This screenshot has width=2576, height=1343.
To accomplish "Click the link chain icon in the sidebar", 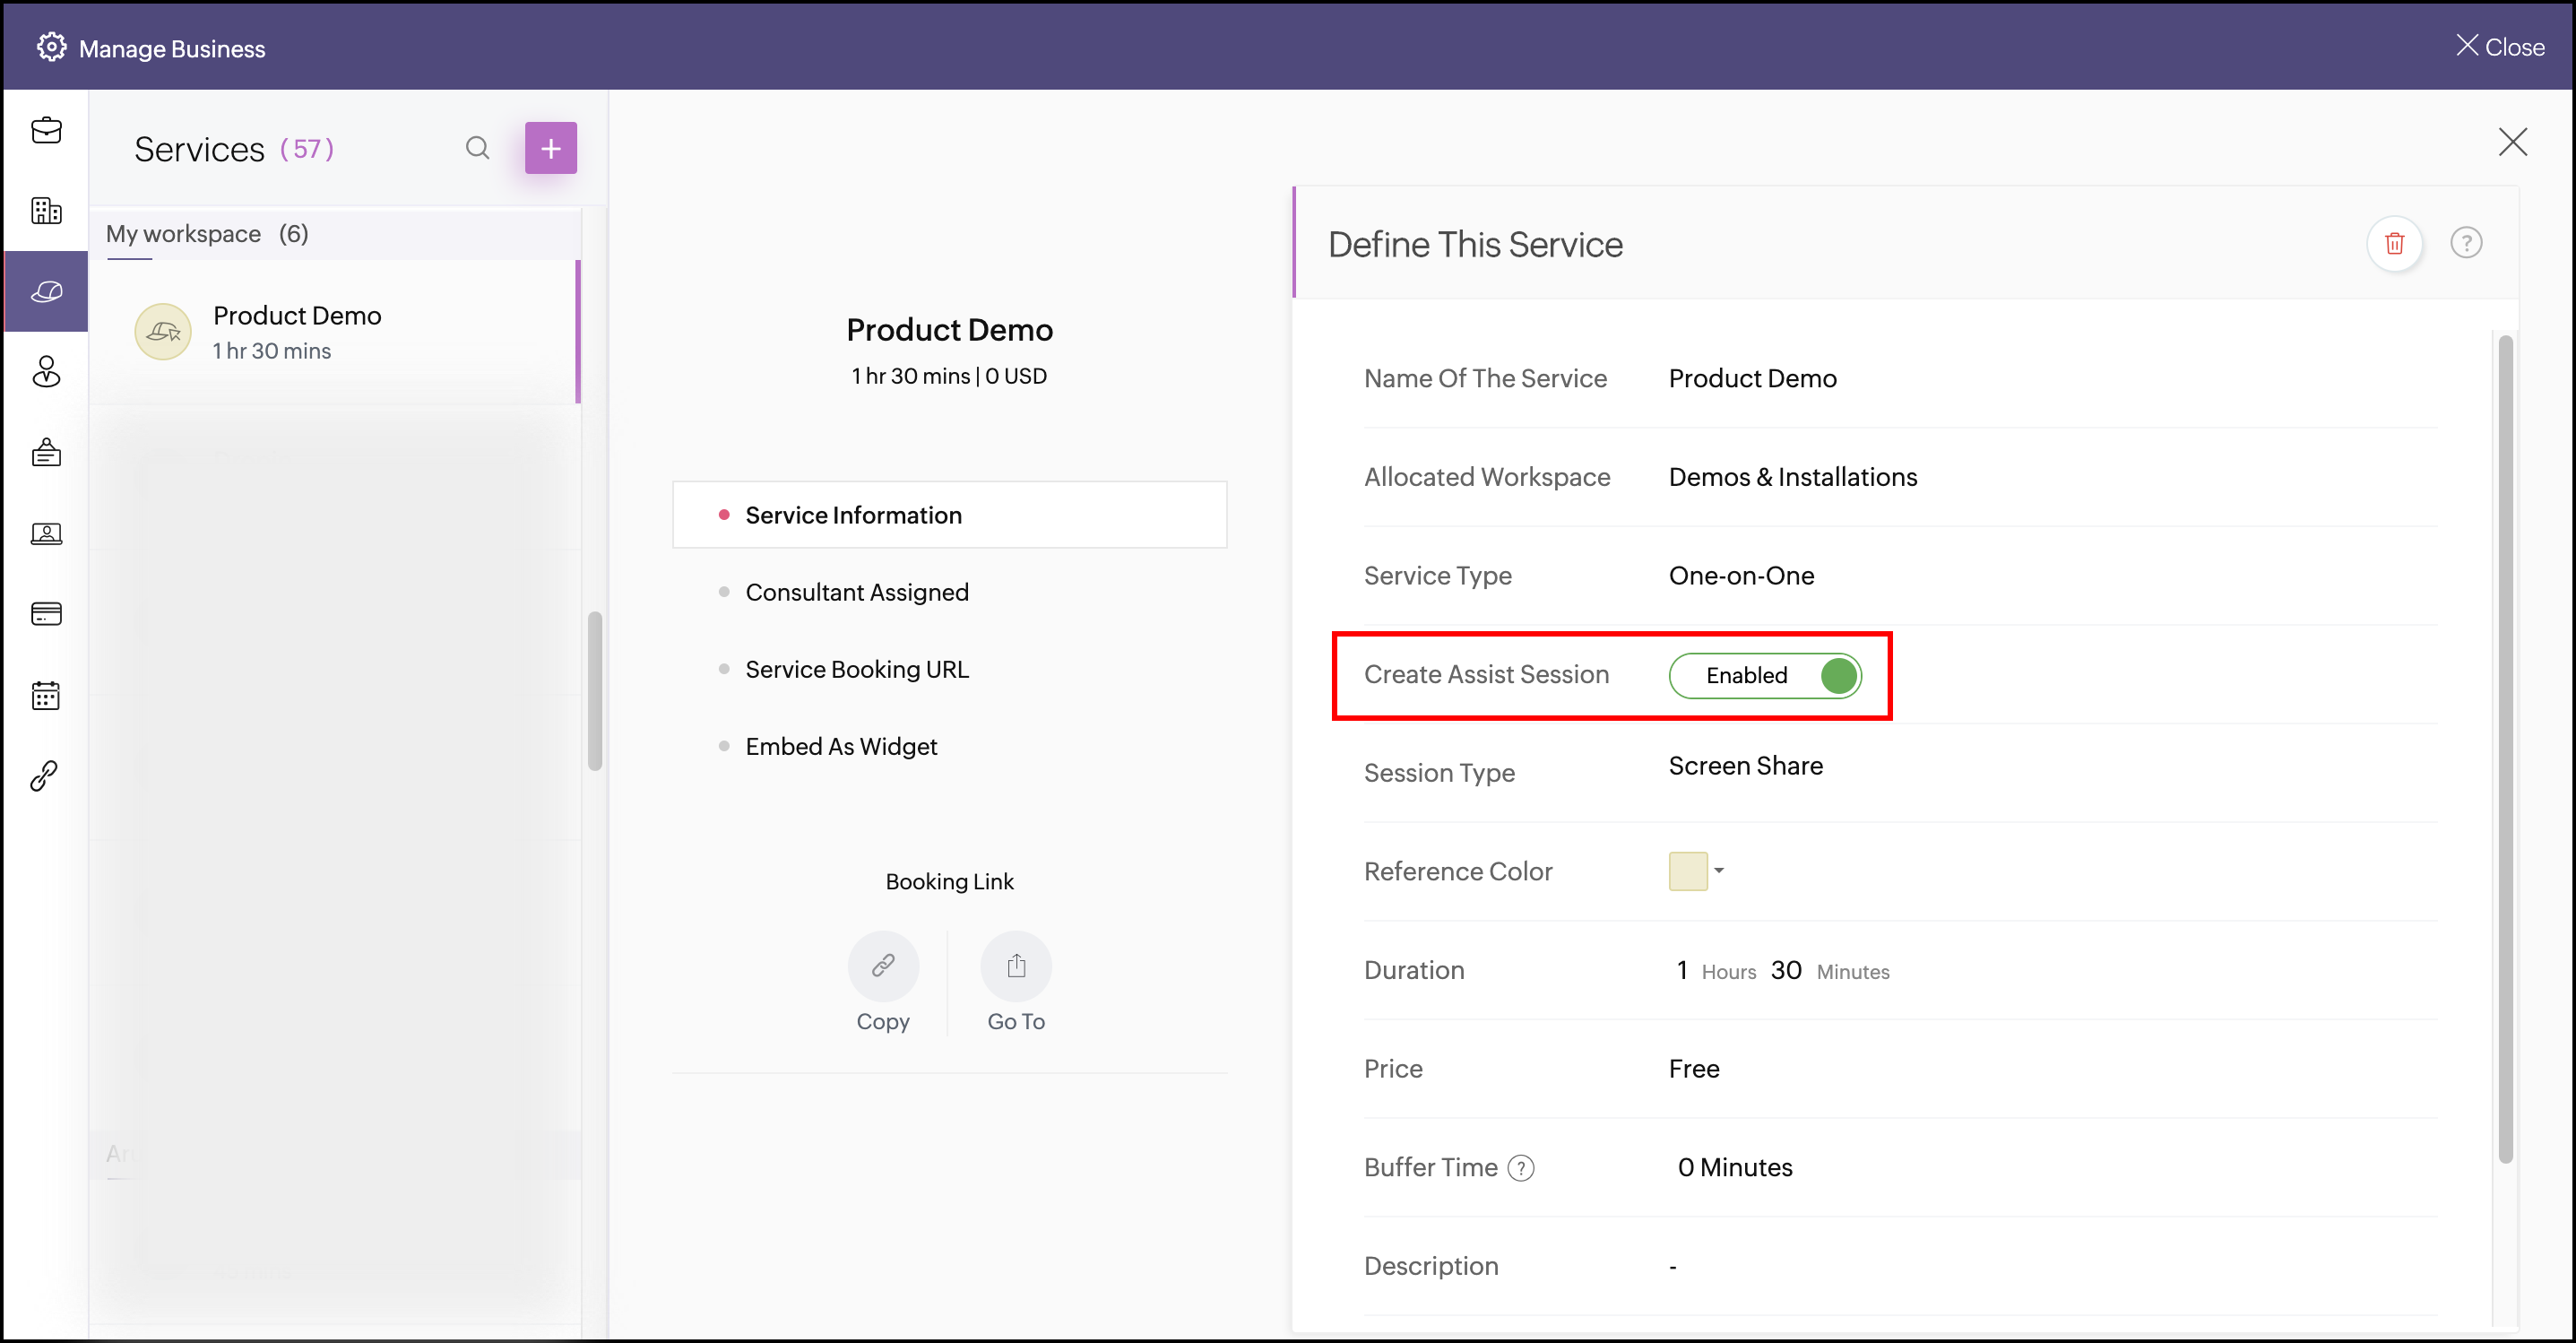I will point(46,775).
